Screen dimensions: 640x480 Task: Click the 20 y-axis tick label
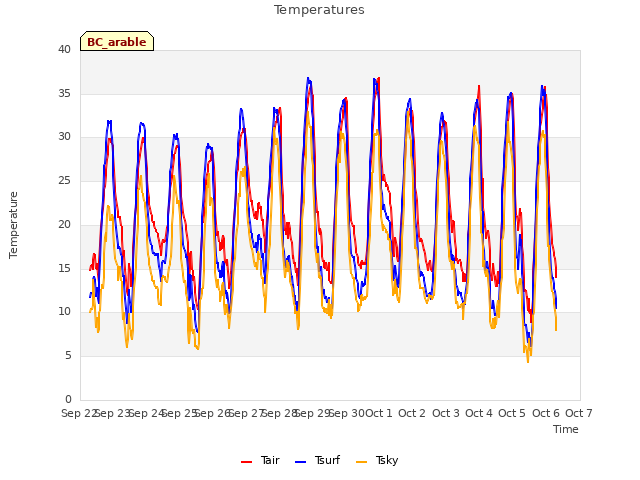point(64,224)
